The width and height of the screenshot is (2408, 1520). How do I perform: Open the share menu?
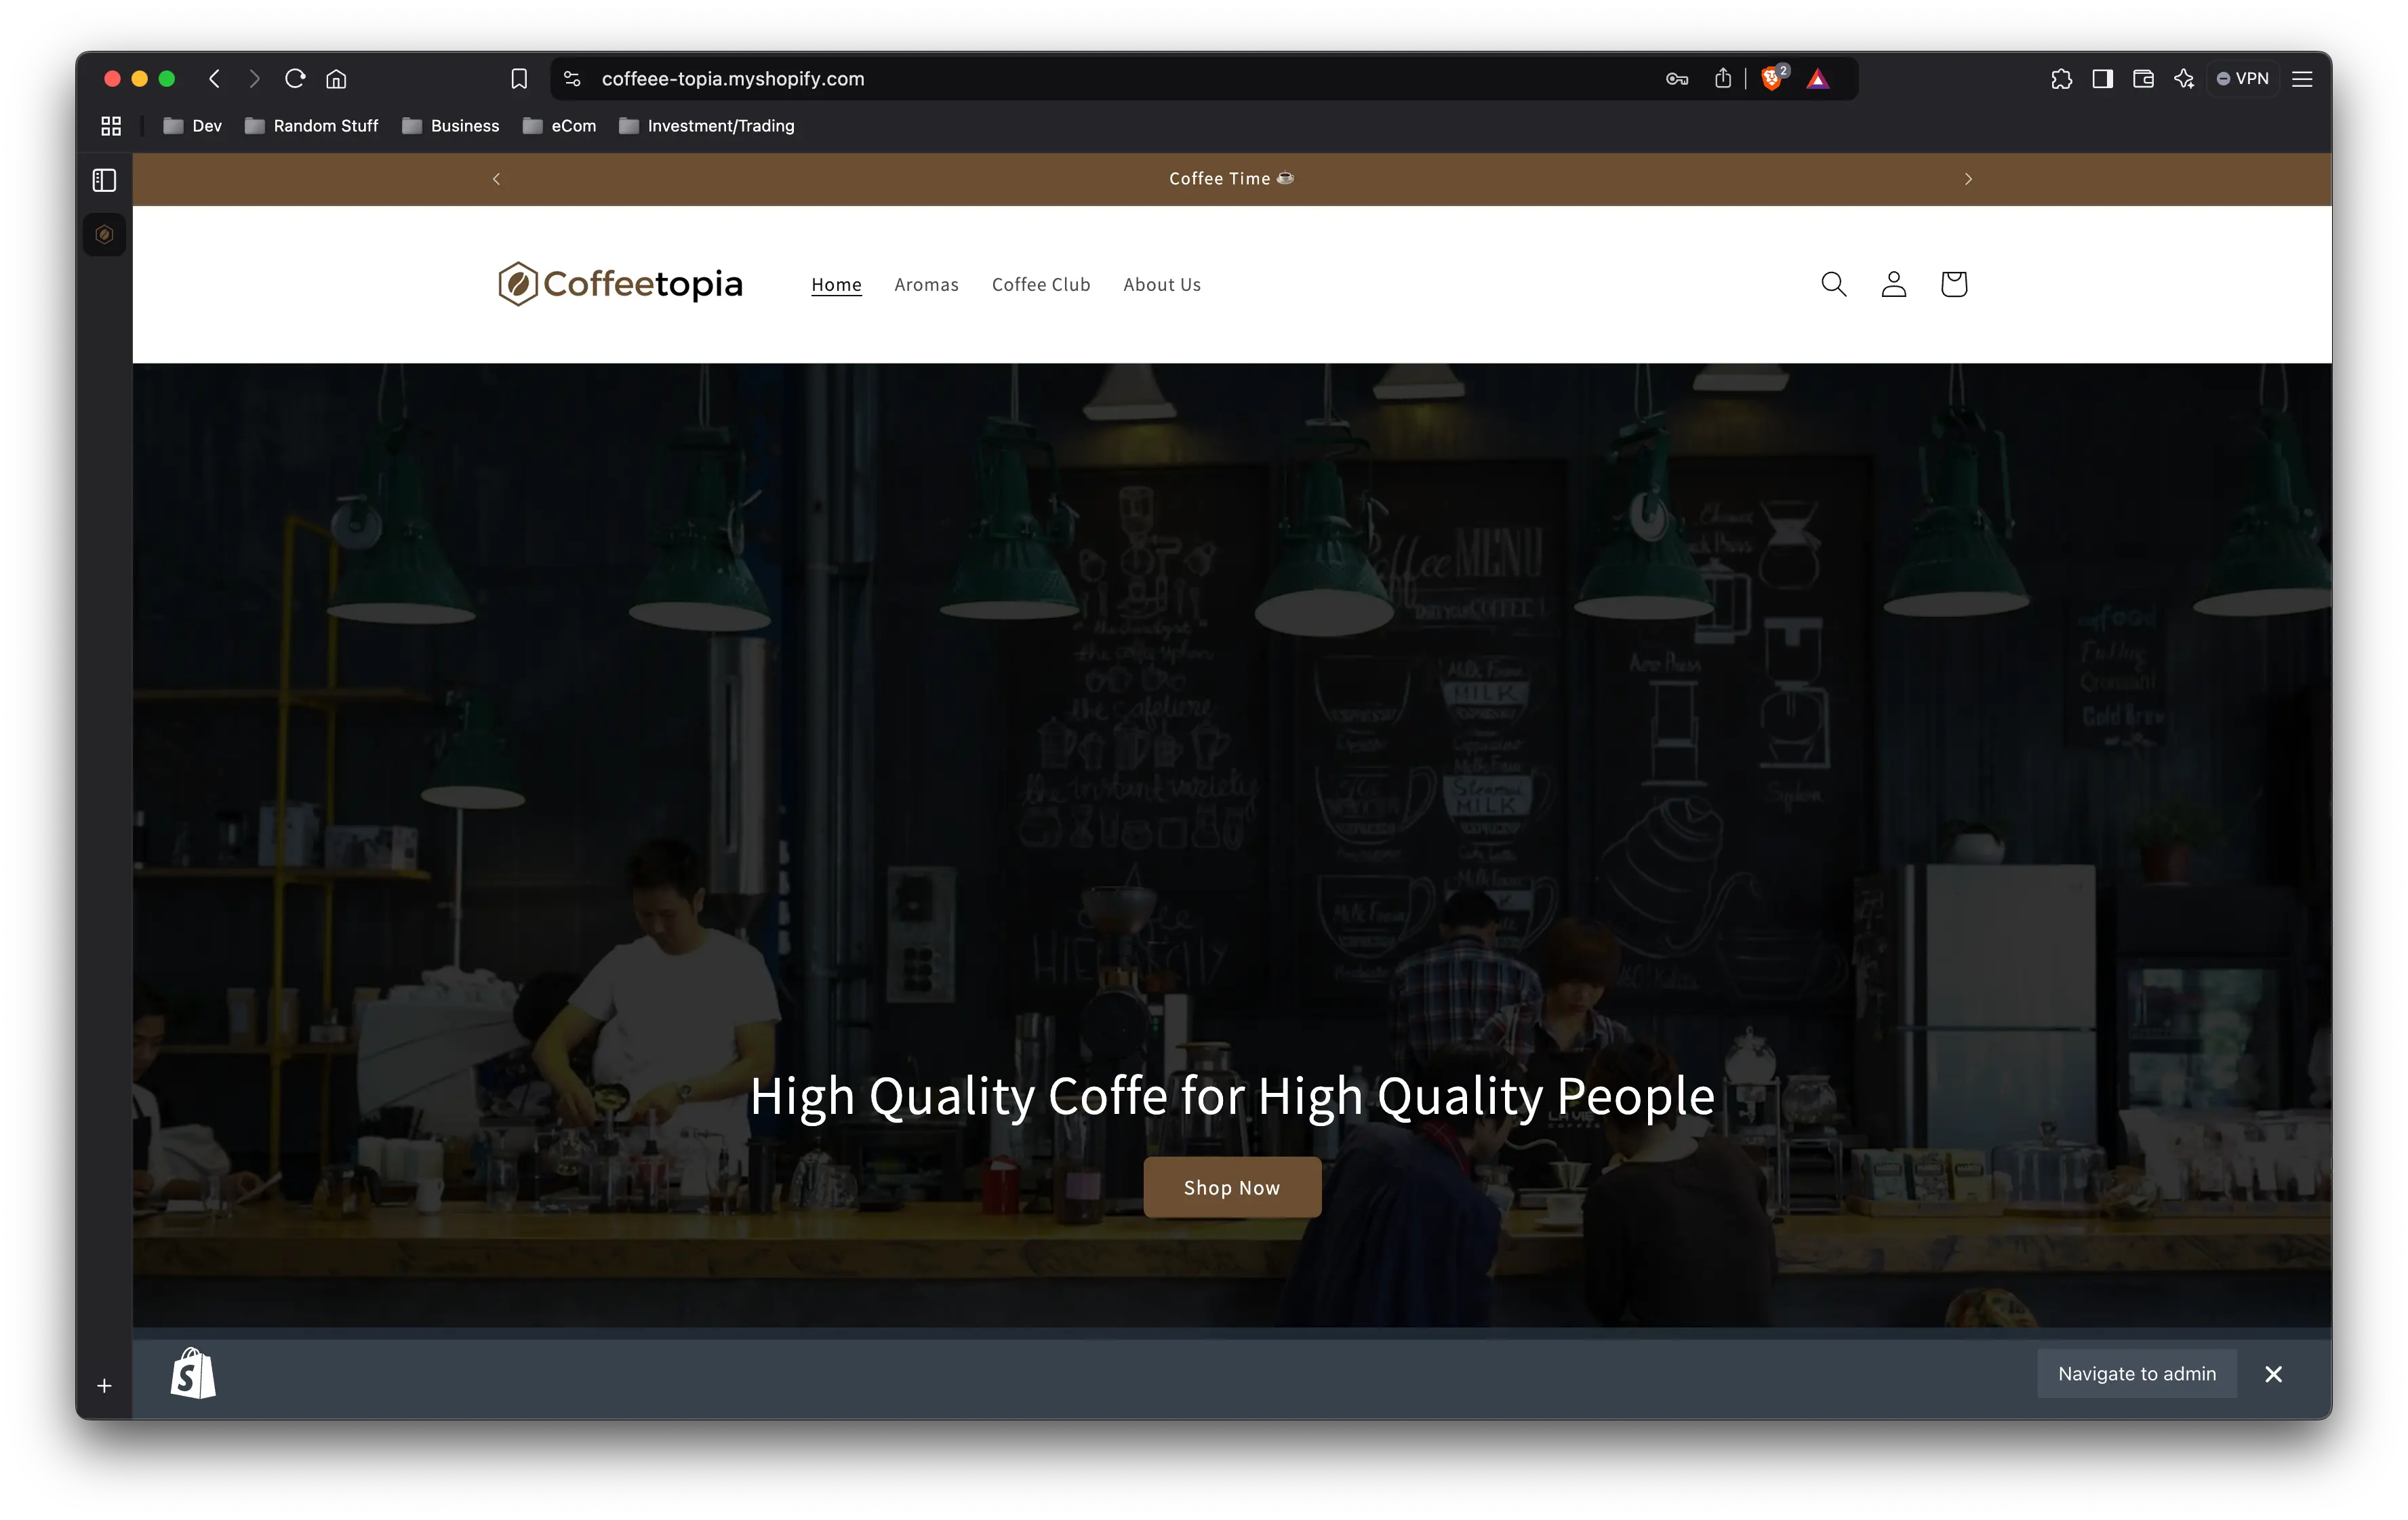click(x=1723, y=79)
